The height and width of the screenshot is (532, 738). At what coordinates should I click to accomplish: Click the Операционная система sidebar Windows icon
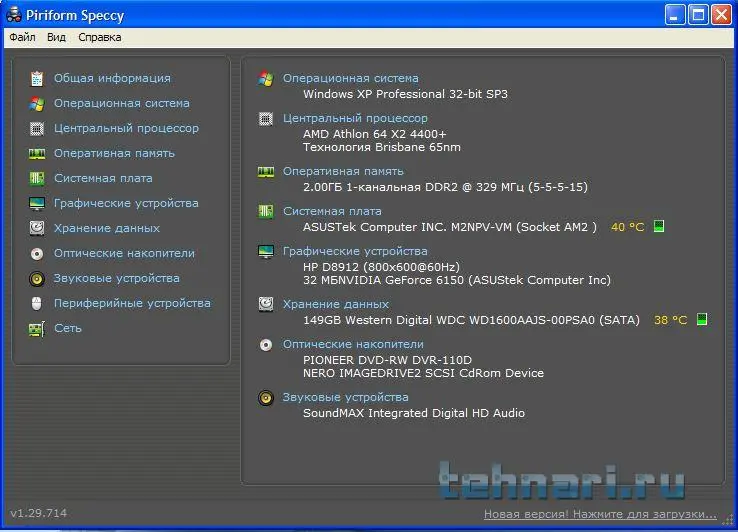coord(37,104)
